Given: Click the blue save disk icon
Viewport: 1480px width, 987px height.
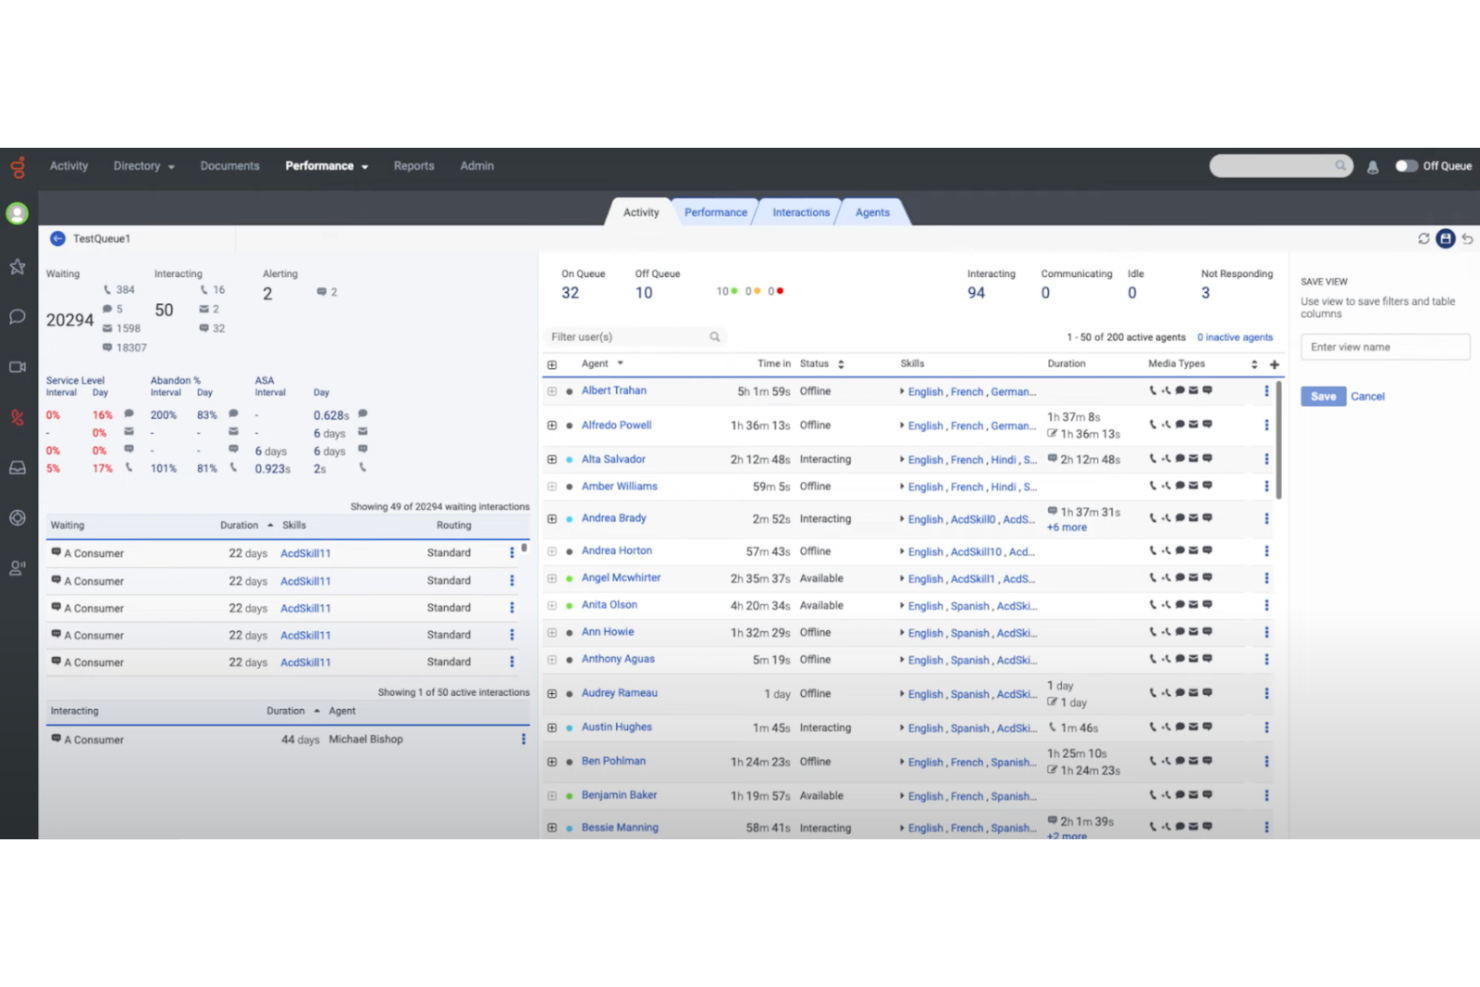Looking at the screenshot, I should pos(1445,239).
